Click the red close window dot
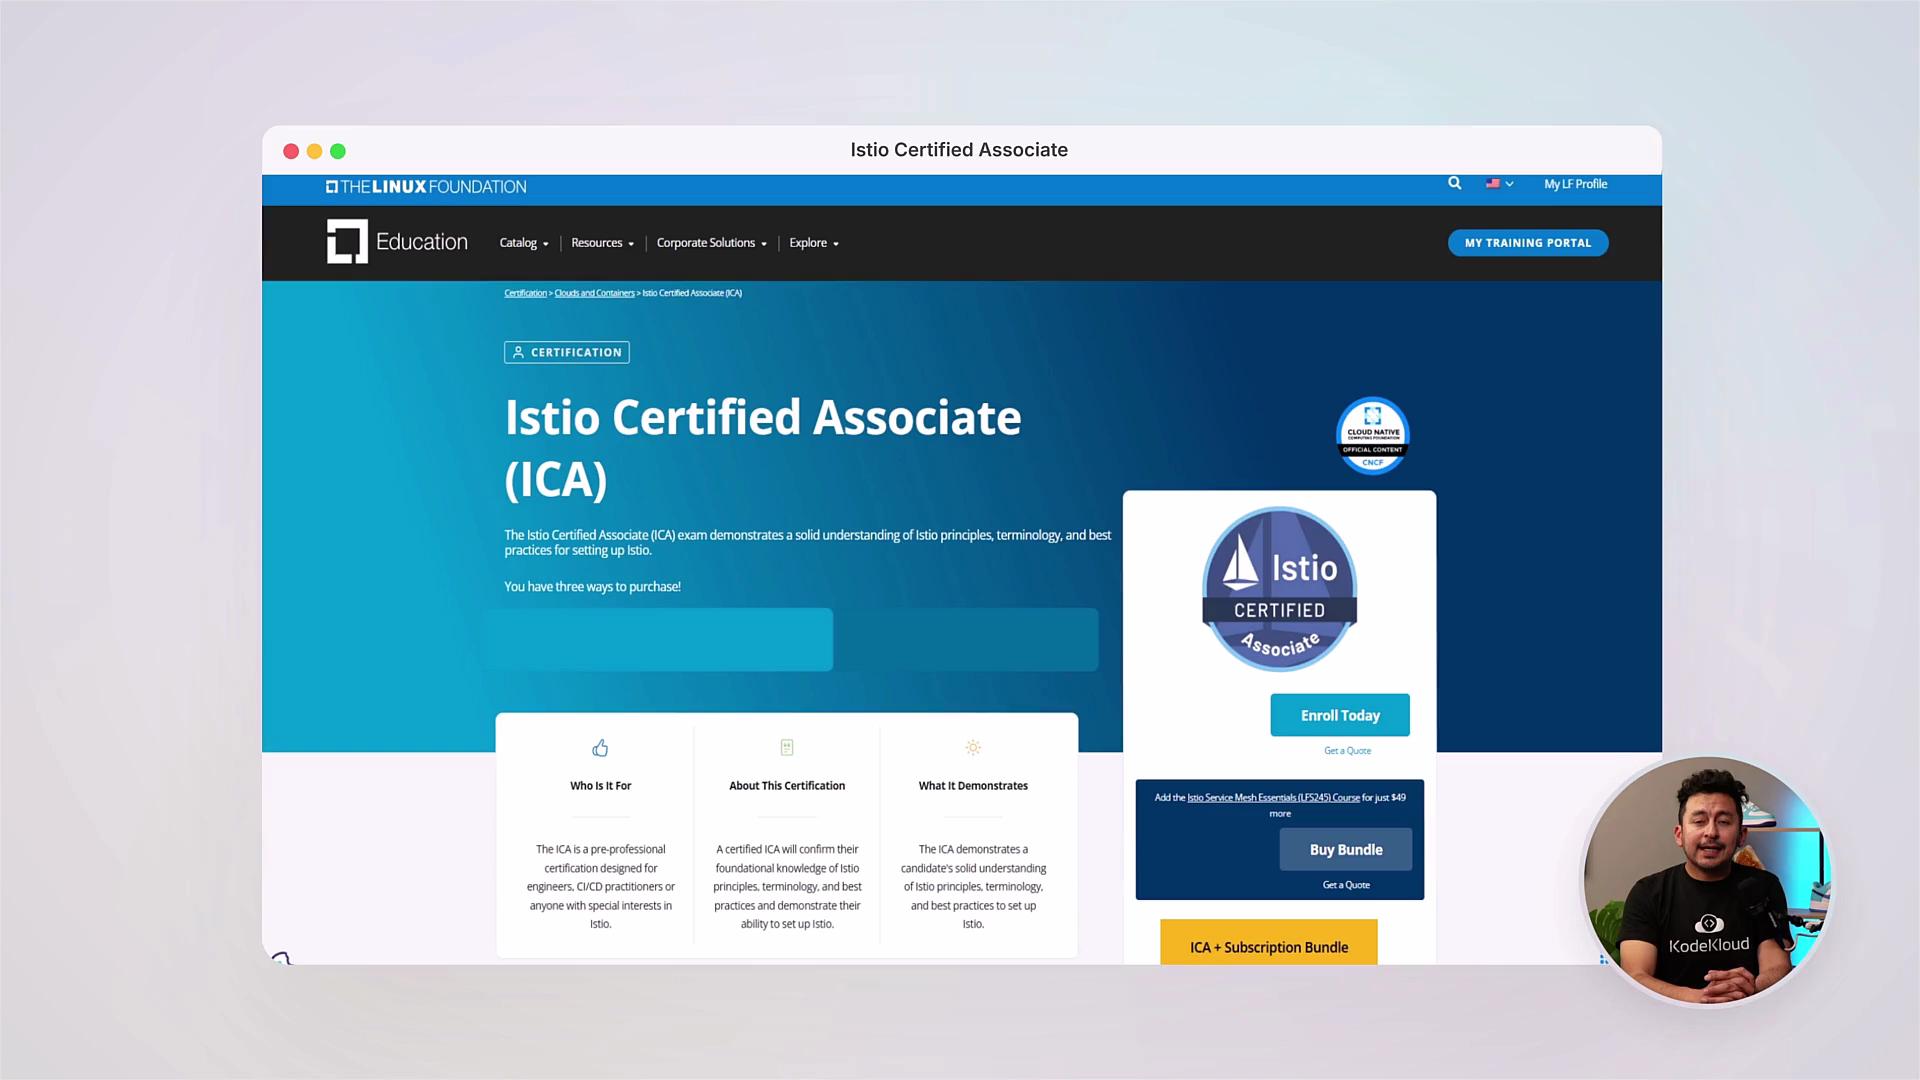The width and height of the screenshot is (1920, 1080). click(291, 151)
